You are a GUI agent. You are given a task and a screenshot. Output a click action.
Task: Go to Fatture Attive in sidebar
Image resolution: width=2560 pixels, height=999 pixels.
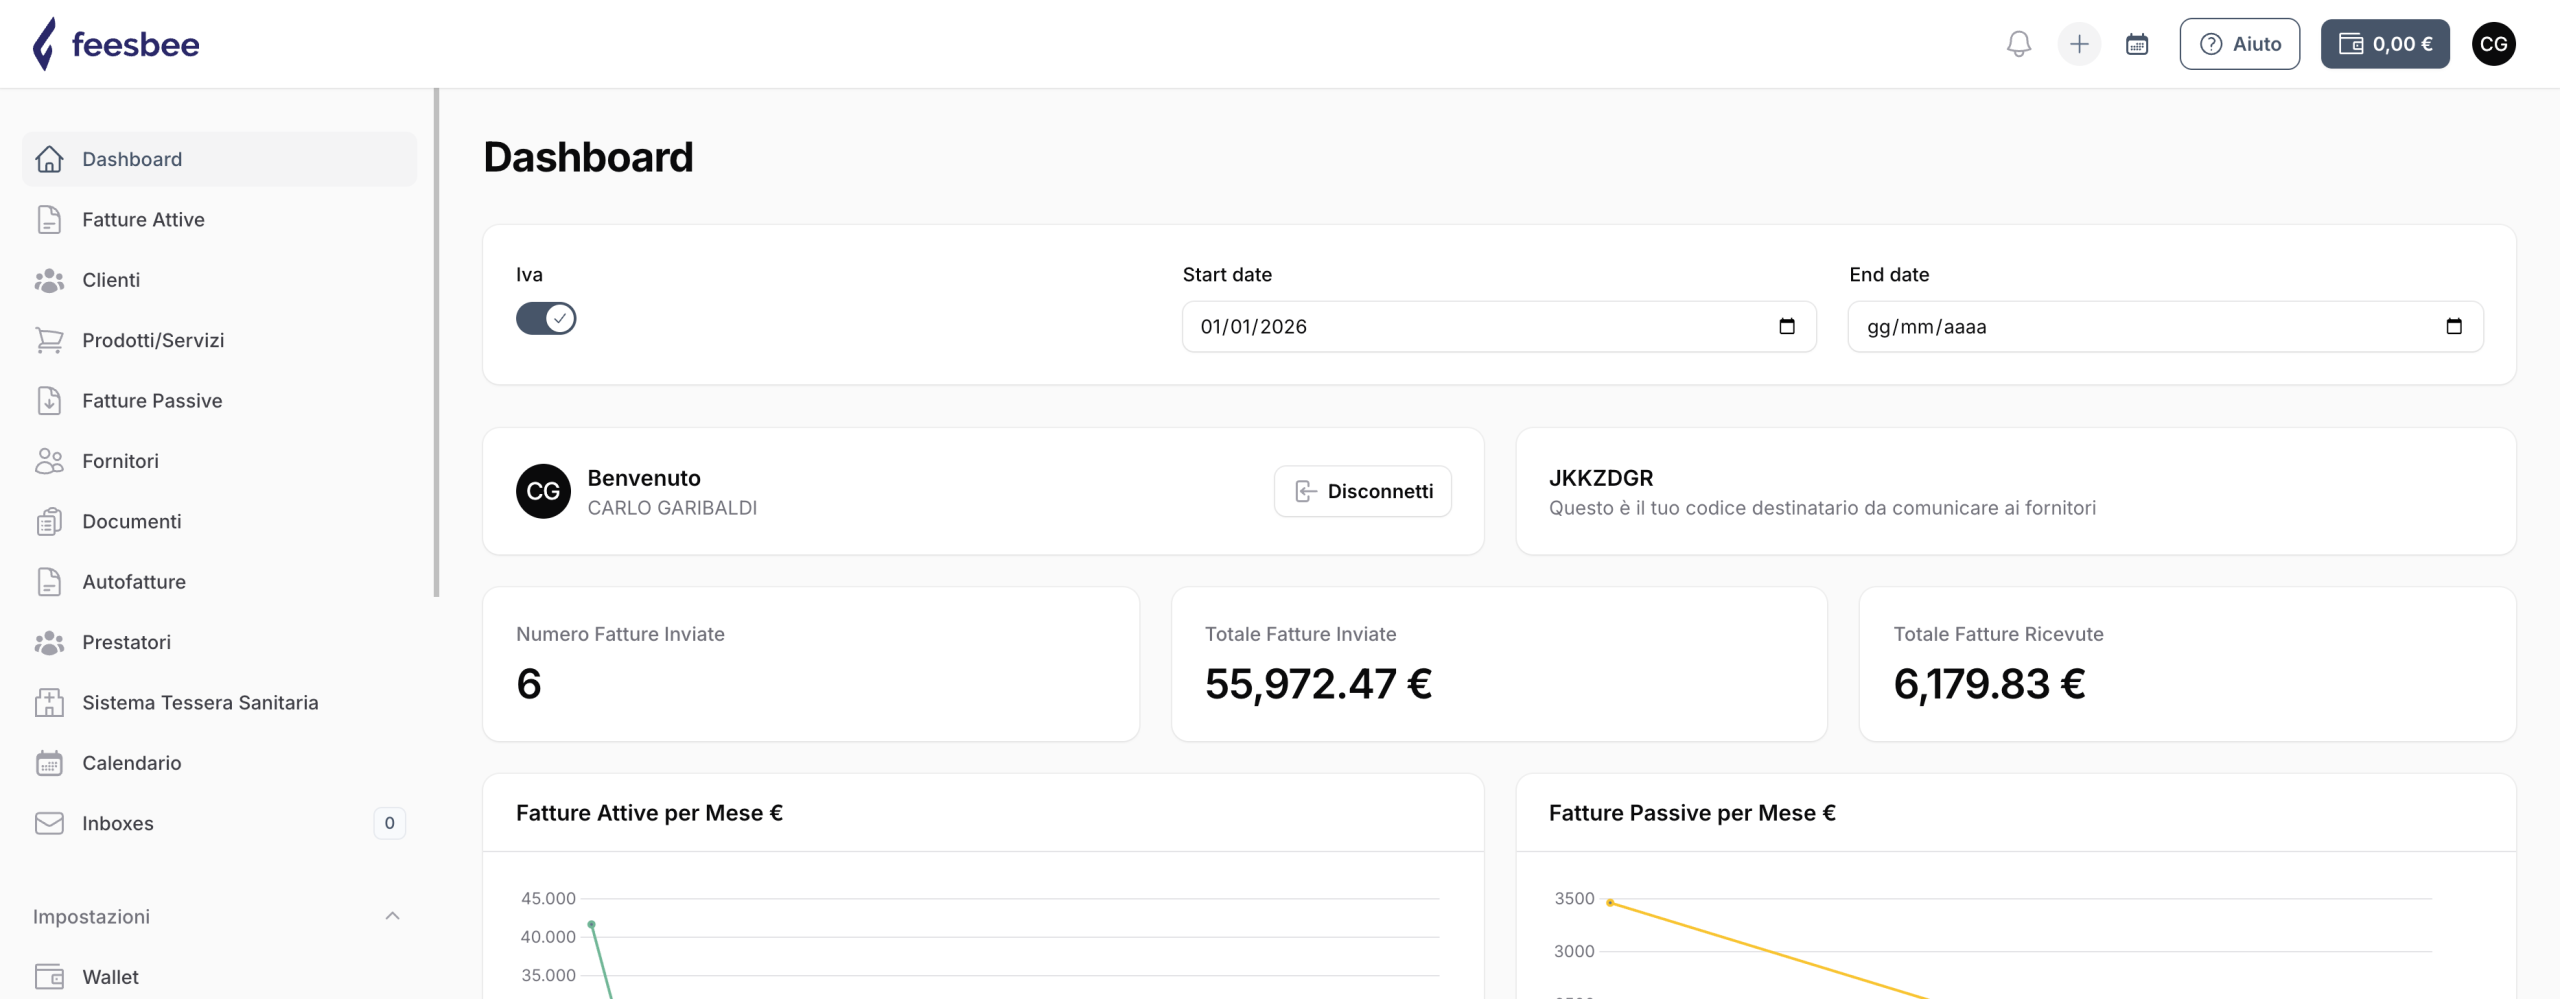click(x=143, y=220)
